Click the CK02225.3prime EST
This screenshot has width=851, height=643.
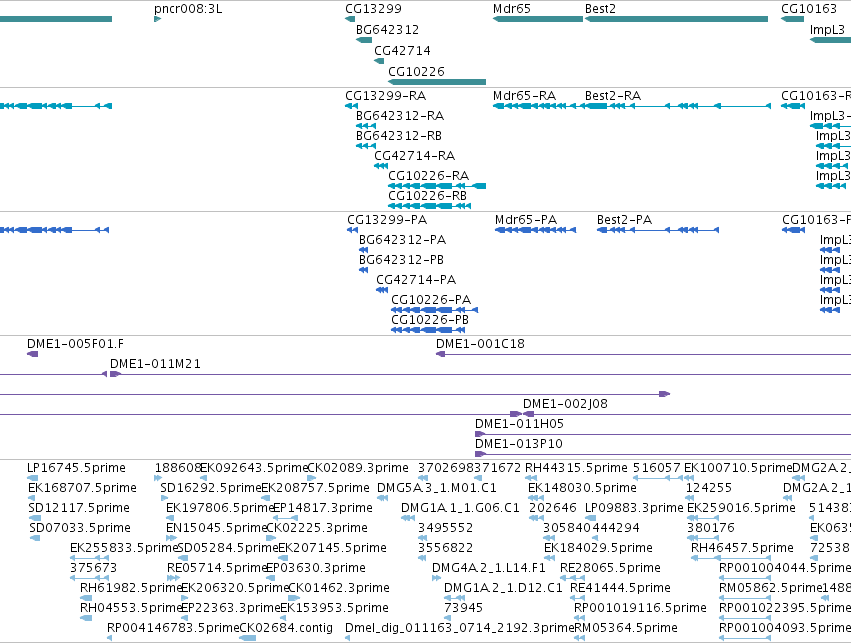coord(271,538)
